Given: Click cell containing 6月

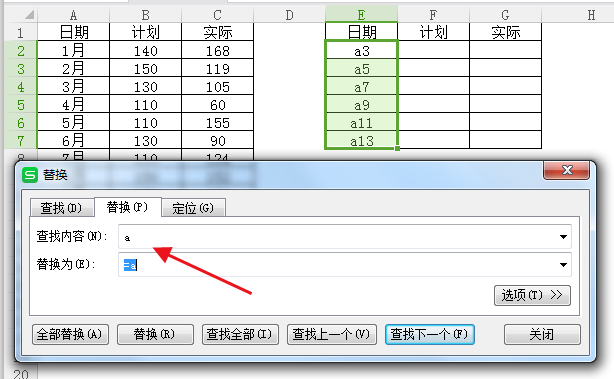Looking at the screenshot, I should [x=73, y=140].
